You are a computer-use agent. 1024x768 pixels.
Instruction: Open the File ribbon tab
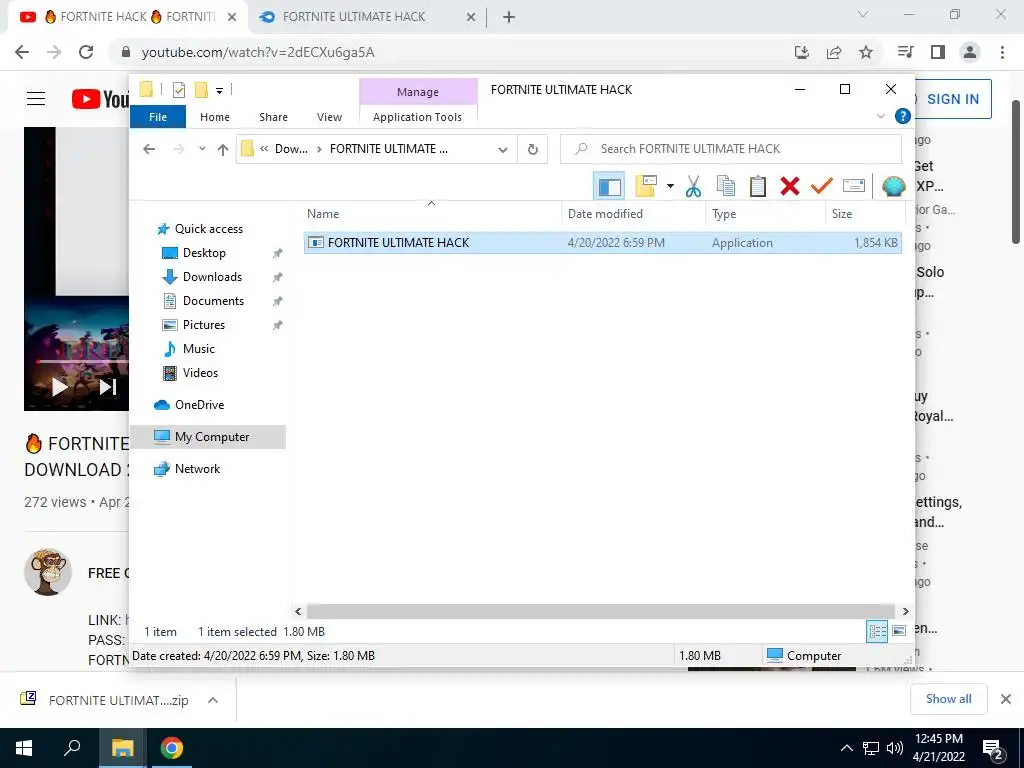pyautogui.click(x=158, y=117)
